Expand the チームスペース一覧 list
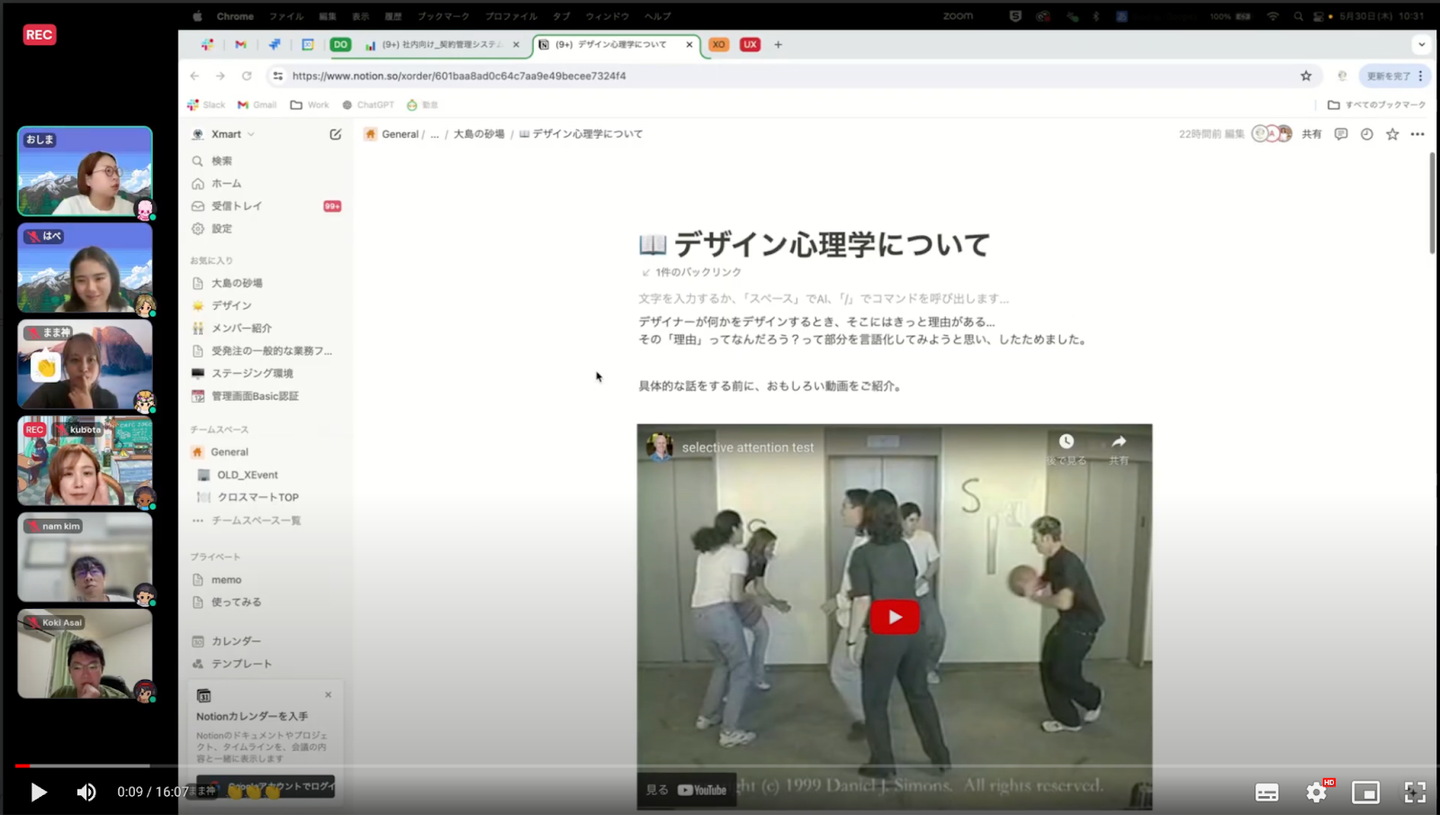 click(x=255, y=520)
